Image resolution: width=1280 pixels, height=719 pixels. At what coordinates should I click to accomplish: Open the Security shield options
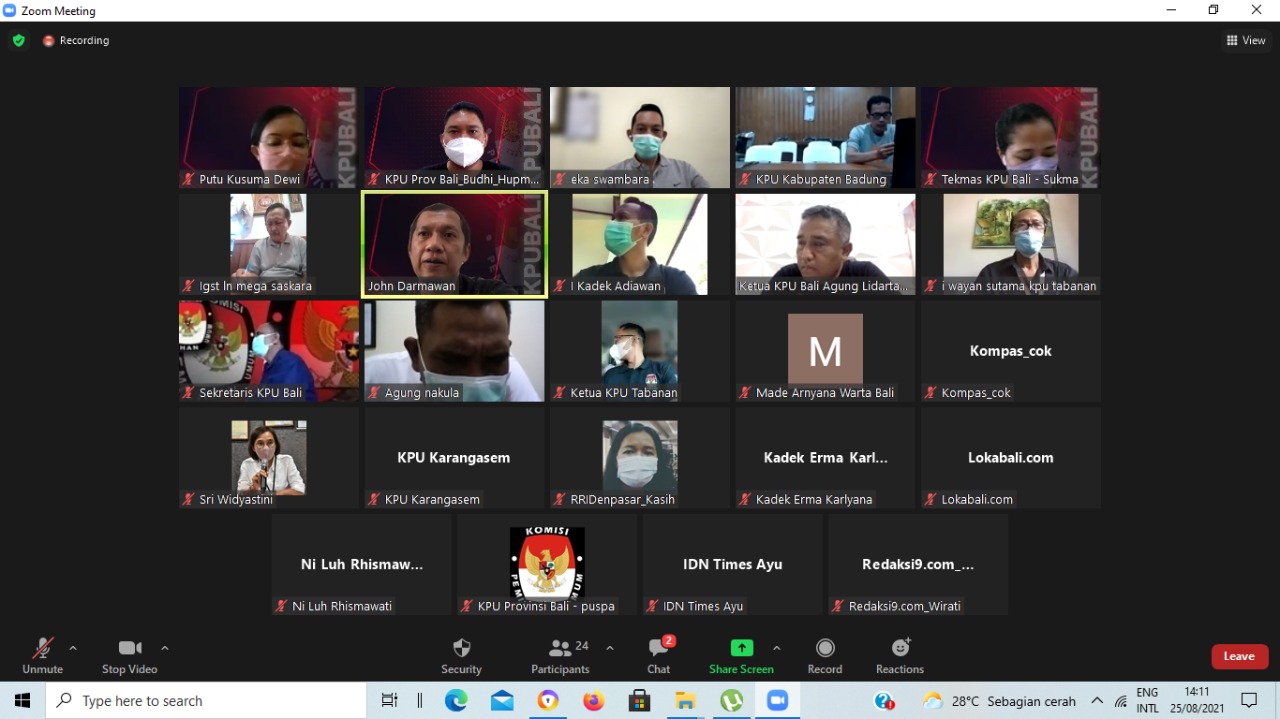tap(461, 648)
